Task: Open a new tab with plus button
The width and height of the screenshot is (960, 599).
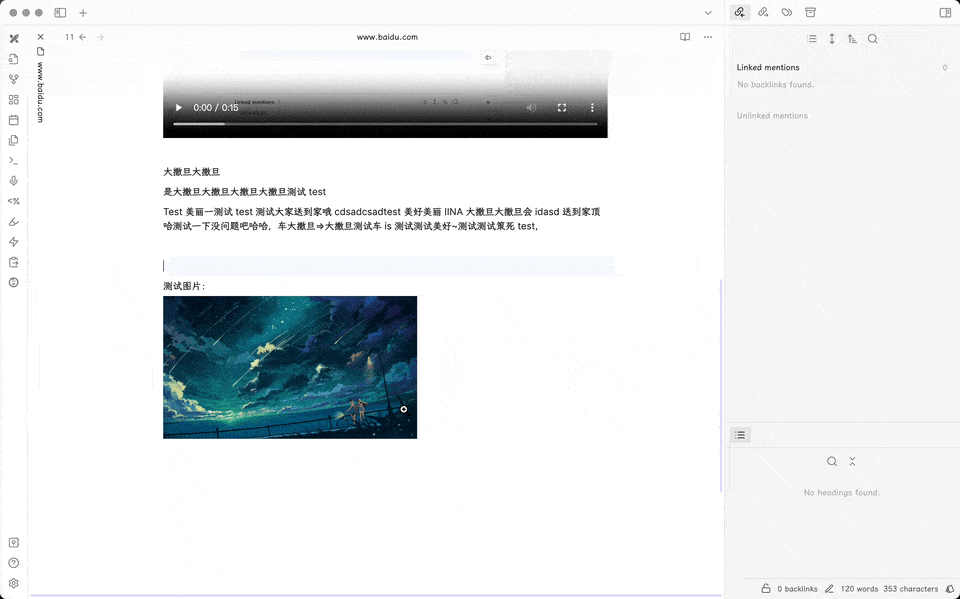Action: tap(83, 12)
